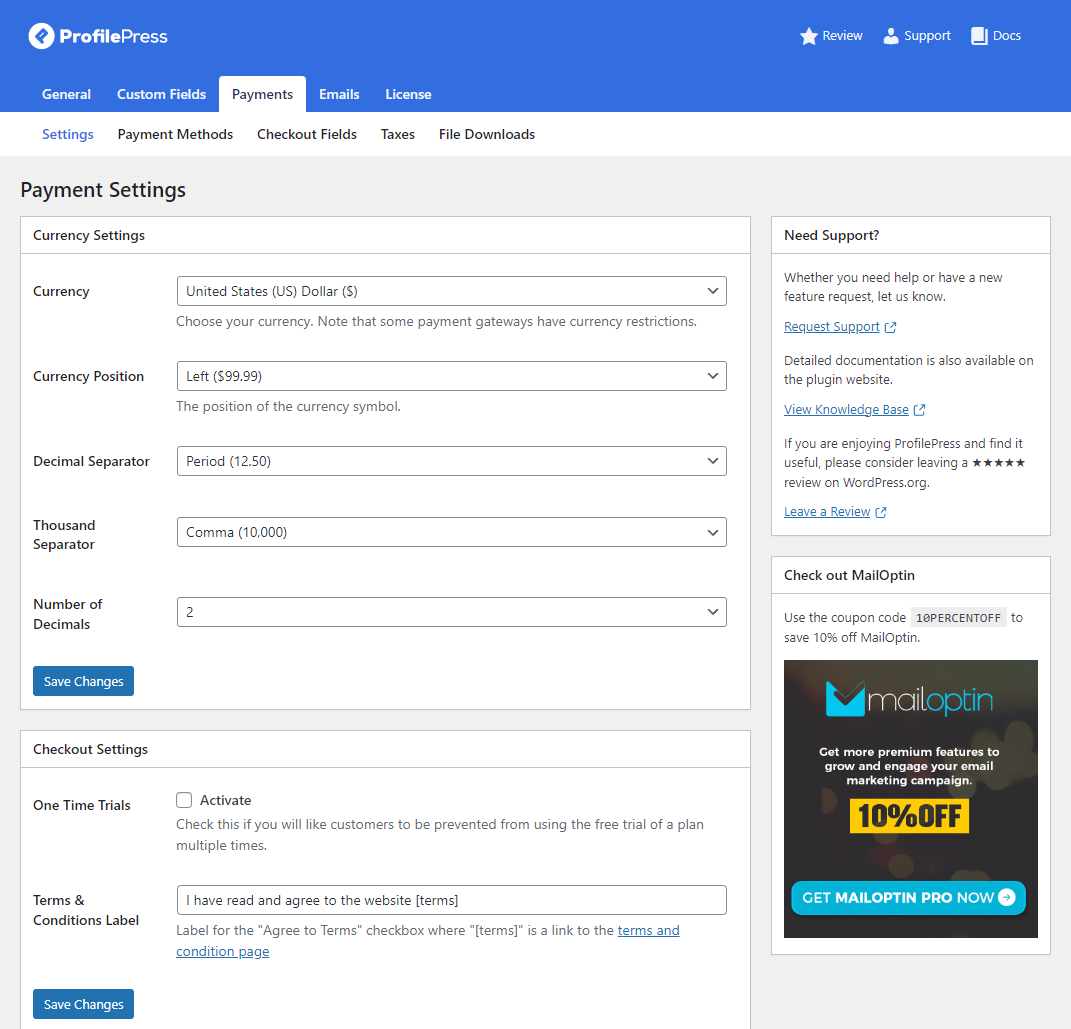Click the Support person icon
The height and width of the screenshot is (1029, 1071).
[891, 36]
